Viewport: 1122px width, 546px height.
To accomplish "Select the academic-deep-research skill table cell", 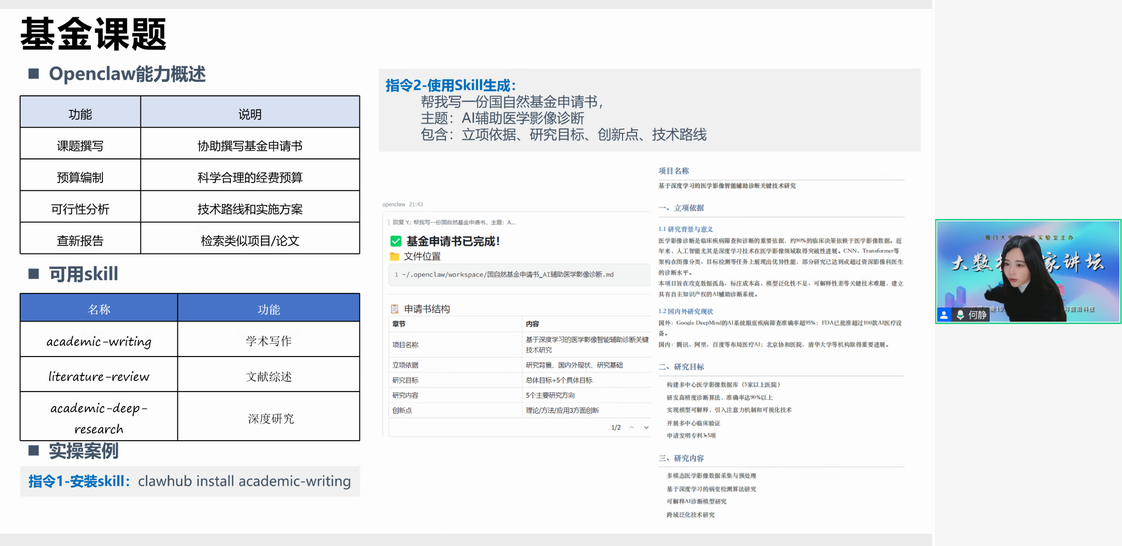I will 99,418.
